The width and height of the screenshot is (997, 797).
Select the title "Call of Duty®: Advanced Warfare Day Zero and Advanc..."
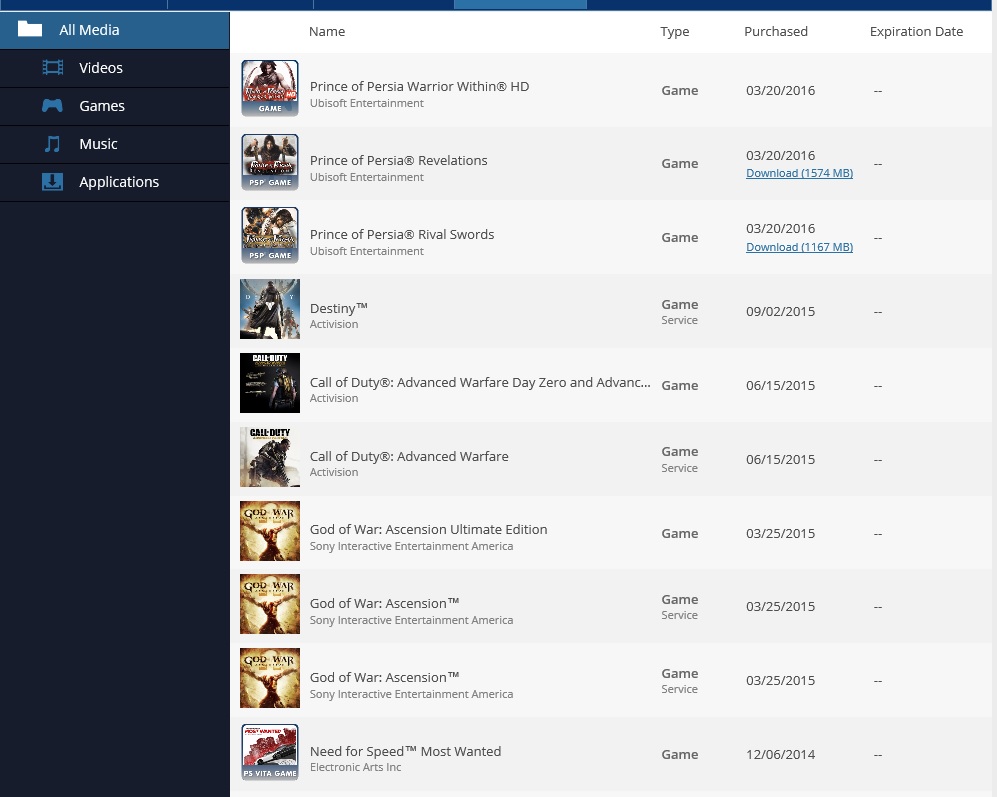[x=480, y=382]
